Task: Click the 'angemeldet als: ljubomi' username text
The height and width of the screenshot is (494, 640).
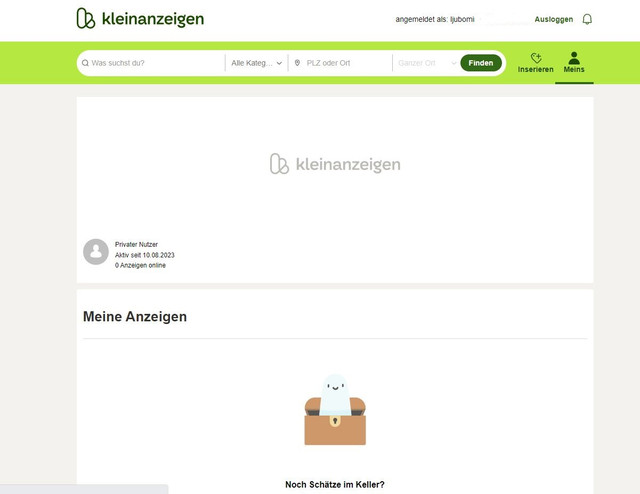Action: point(435,19)
